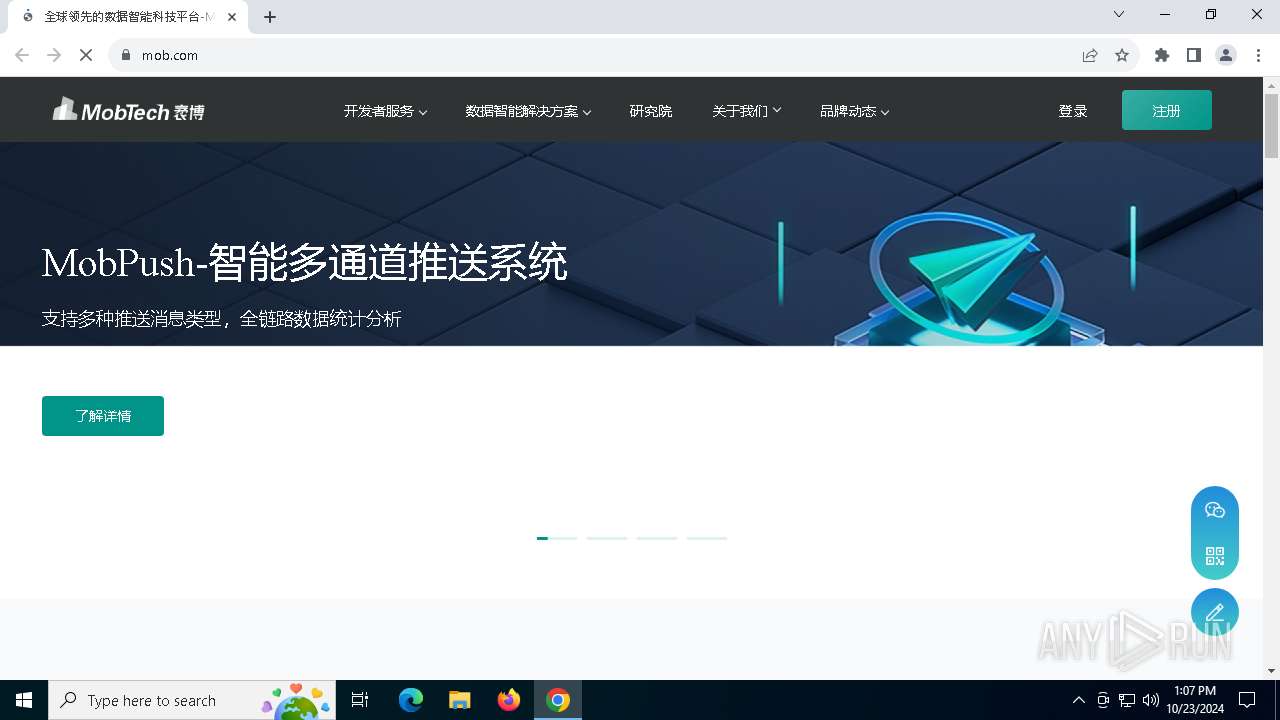Open Chrome three-dot menu
Screen dimensions: 1280x720
pos(1258,55)
